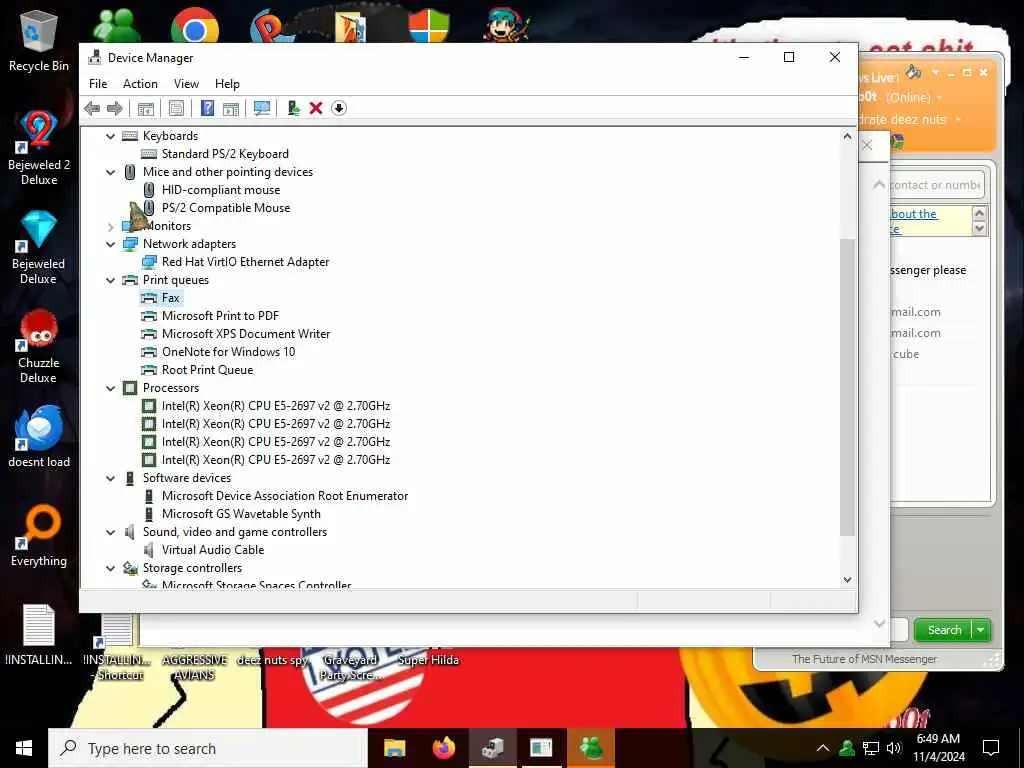Collapse the Keyboards category

click(x=110, y=136)
